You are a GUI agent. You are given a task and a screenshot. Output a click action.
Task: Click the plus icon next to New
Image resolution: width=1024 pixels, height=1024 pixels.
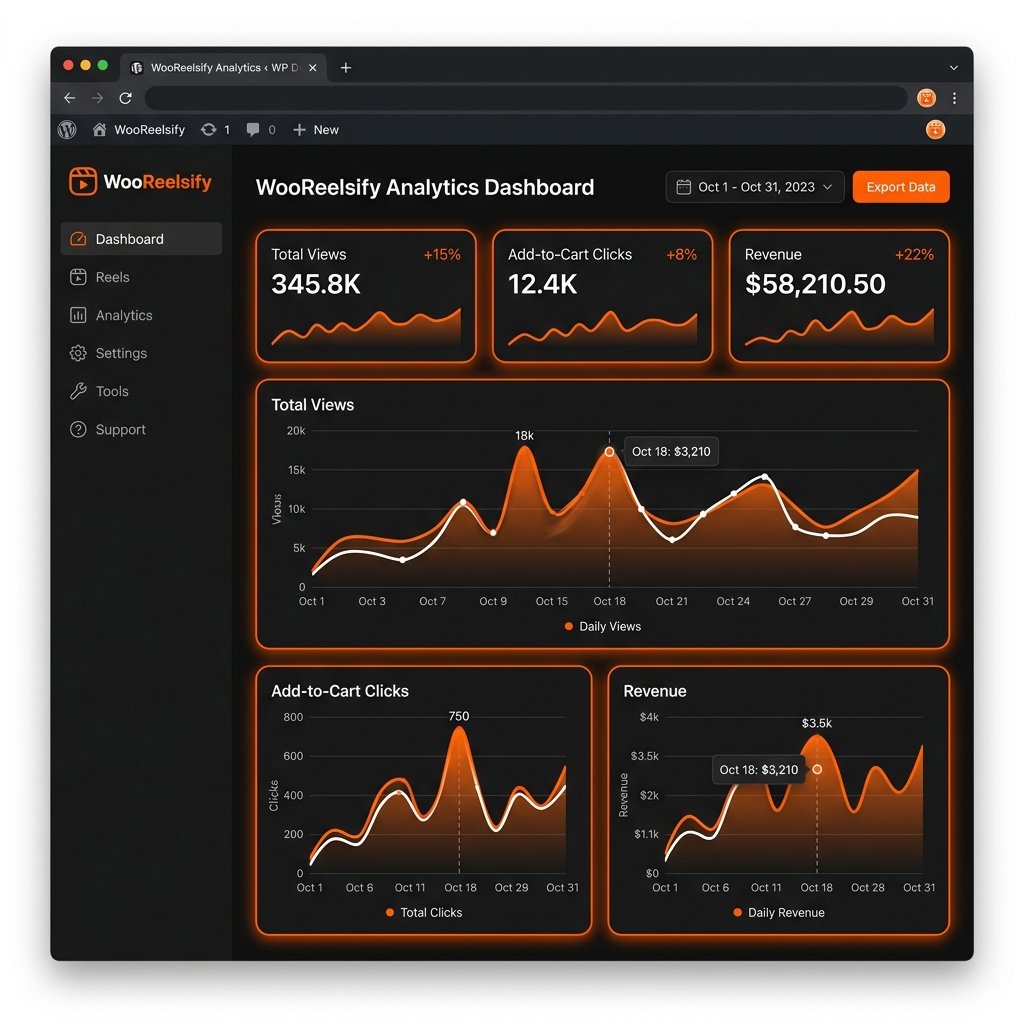point(299,130)
